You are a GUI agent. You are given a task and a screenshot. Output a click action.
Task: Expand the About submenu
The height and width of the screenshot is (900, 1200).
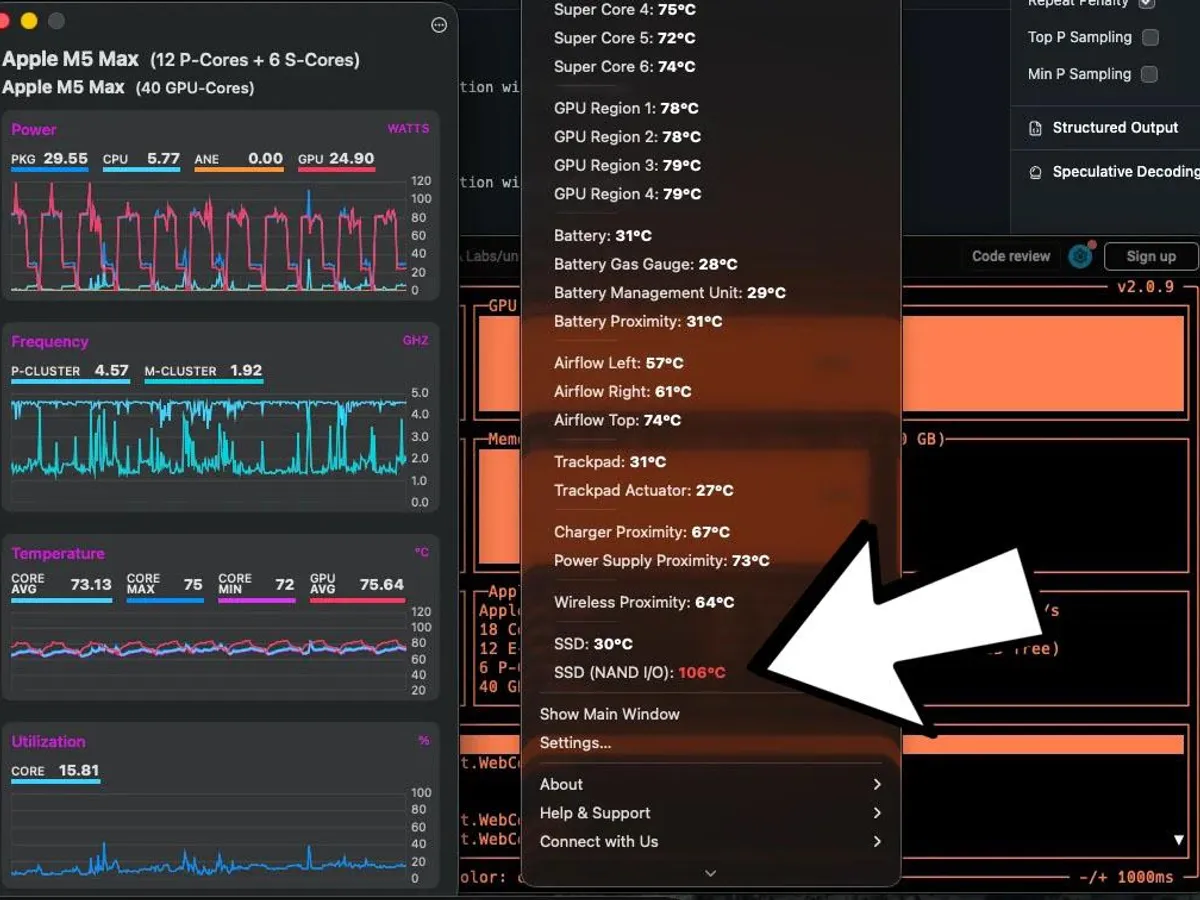tap(711, 784)
